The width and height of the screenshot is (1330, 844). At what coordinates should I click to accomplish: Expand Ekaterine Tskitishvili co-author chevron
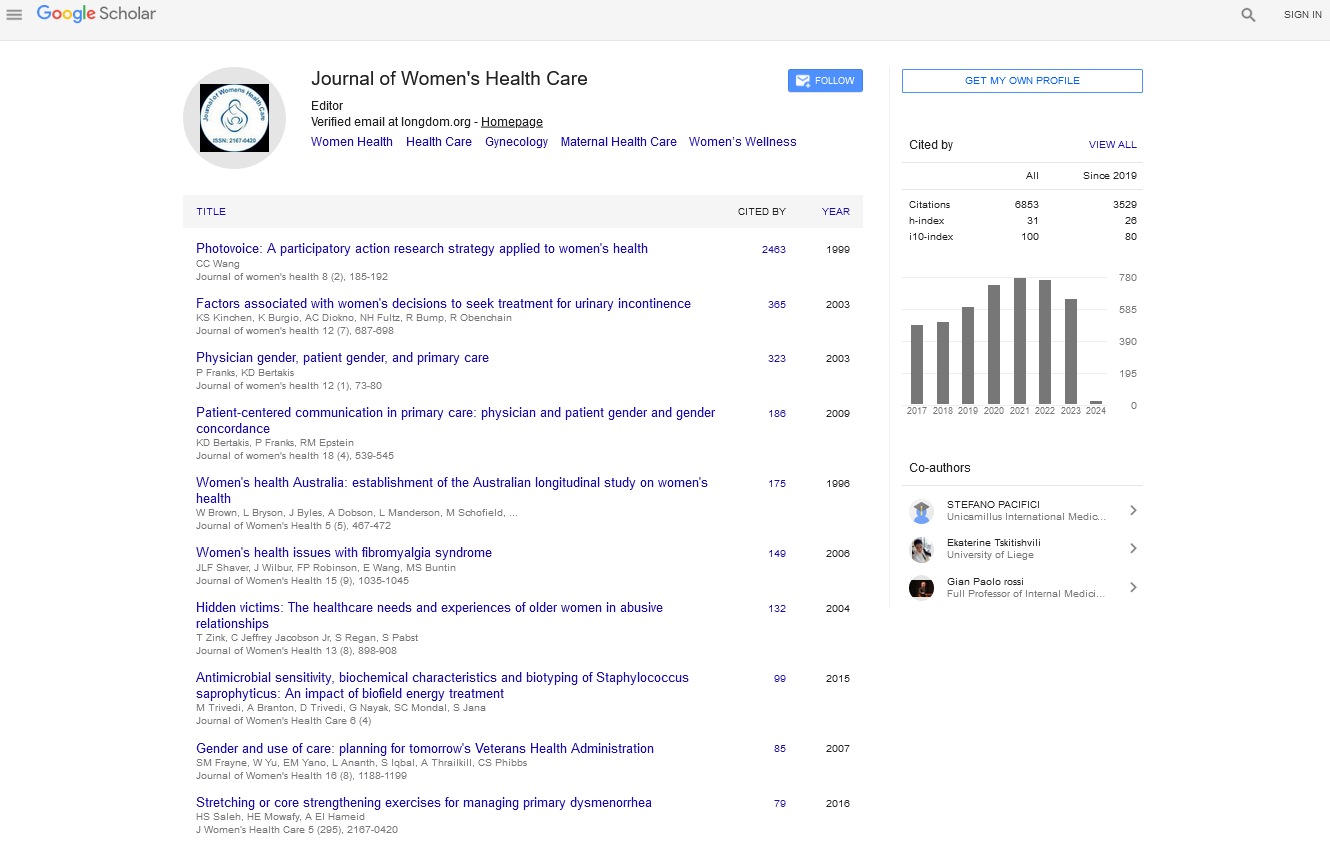(1133, 549)
